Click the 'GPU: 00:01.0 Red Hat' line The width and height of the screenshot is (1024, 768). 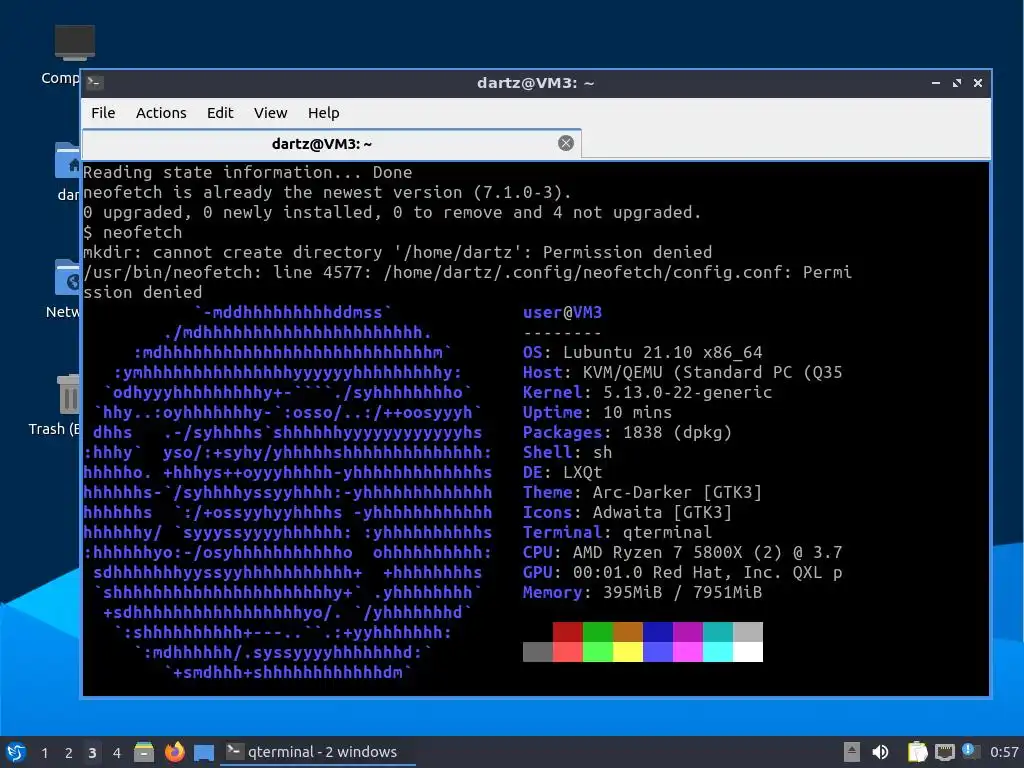pos(682,572)
